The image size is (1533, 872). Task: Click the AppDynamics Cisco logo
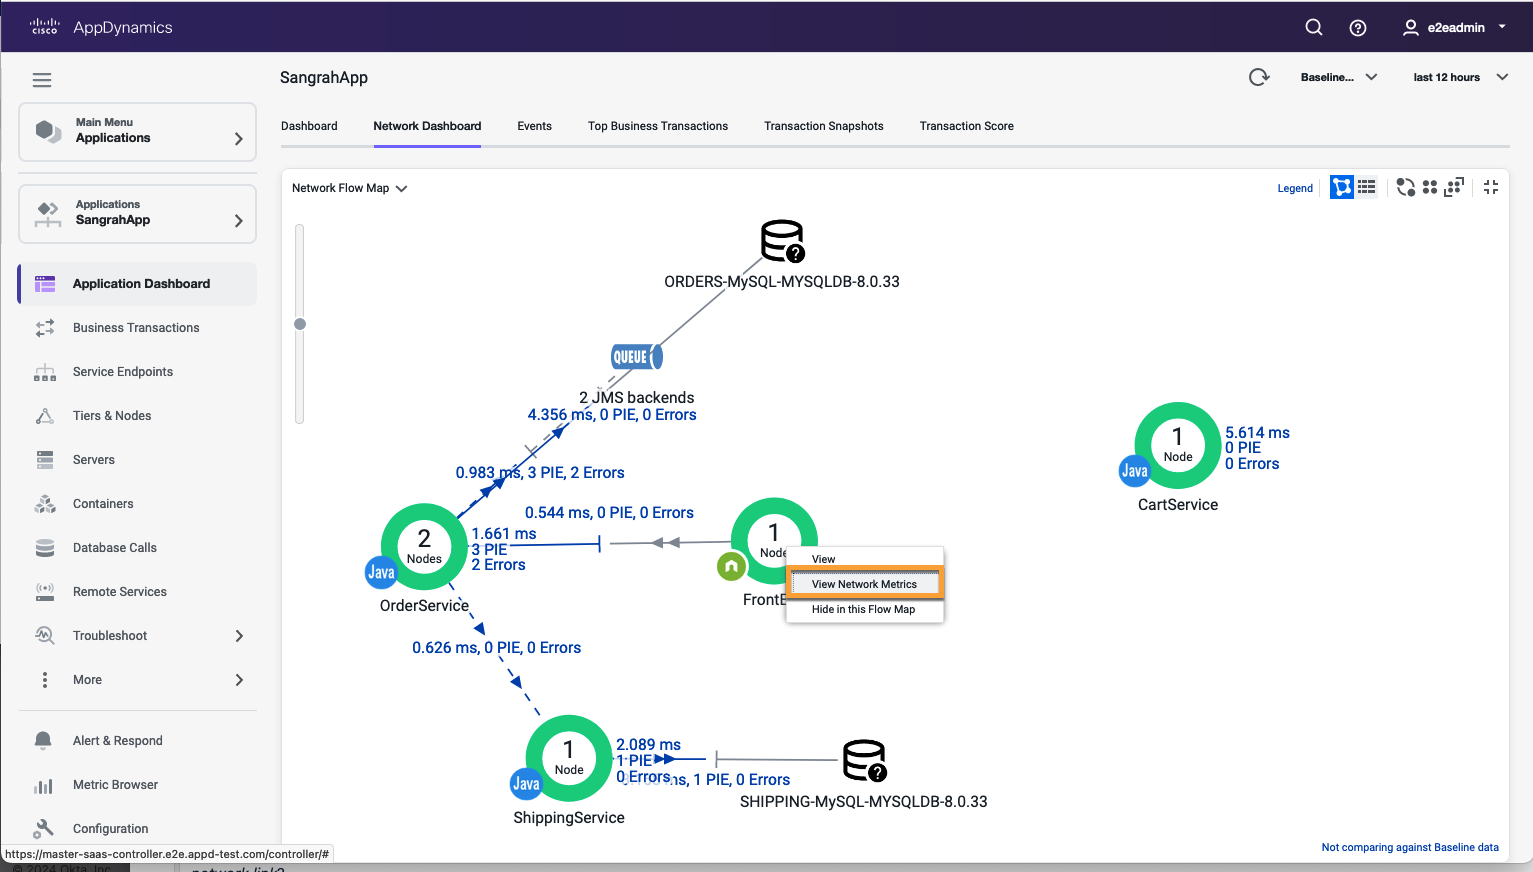[x=101, y=27]
